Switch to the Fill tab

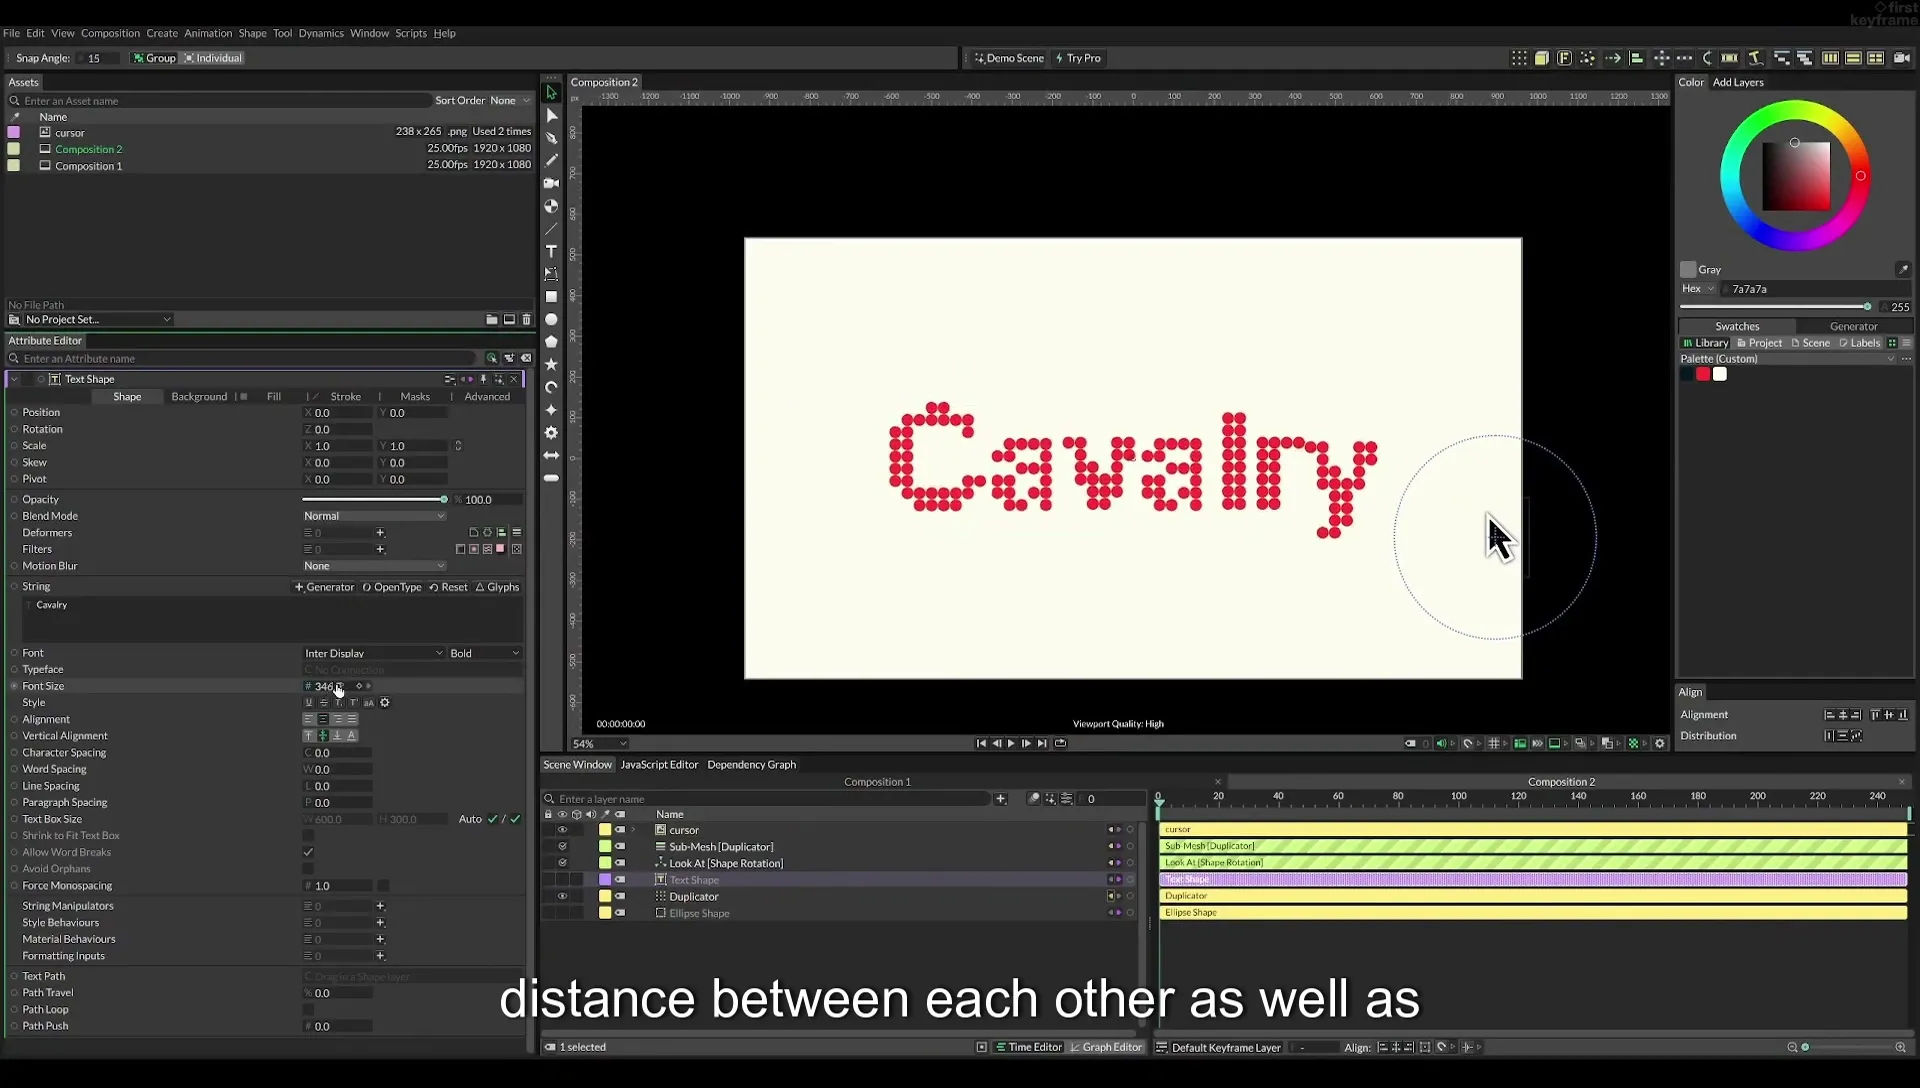[x=274, y=397]
